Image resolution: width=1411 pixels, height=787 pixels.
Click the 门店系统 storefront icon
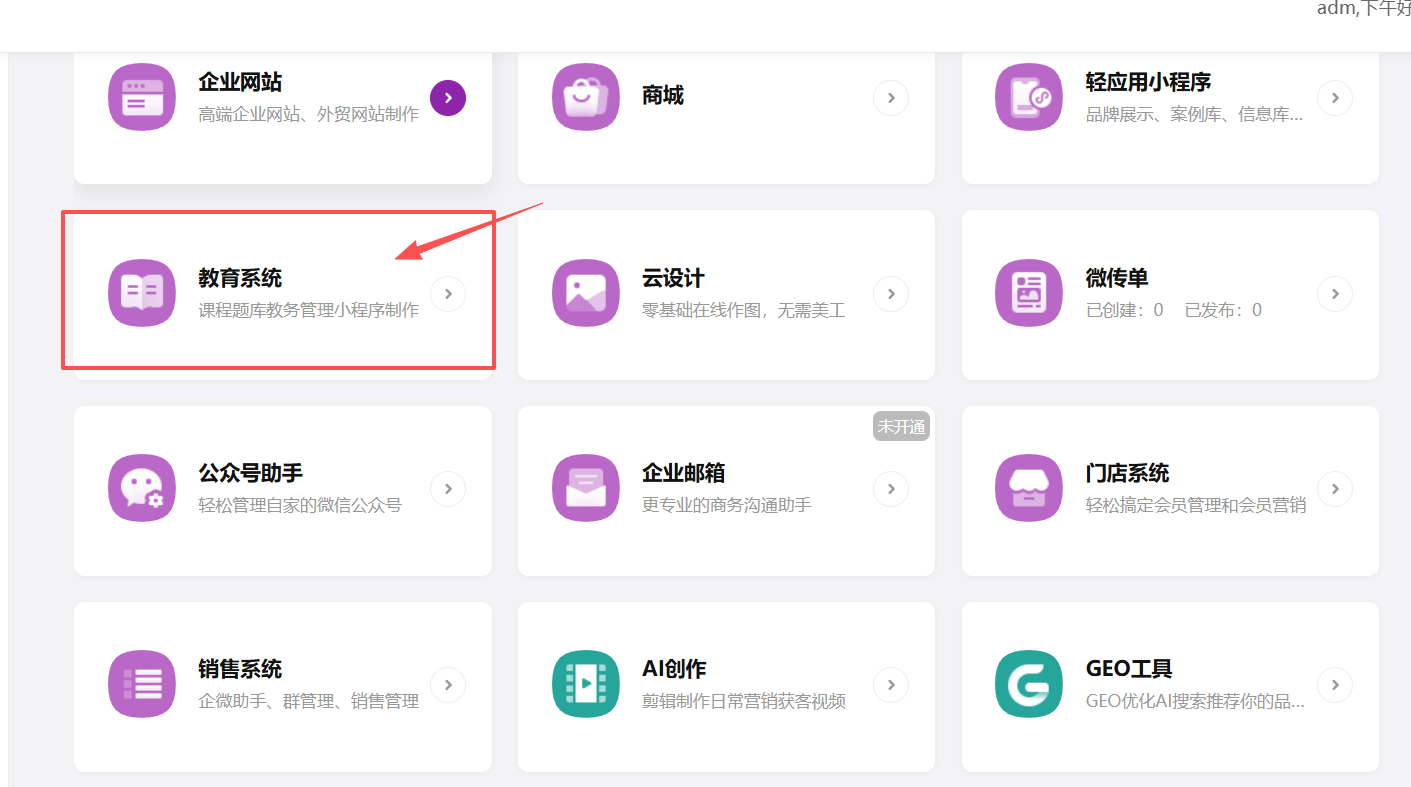1029,488
